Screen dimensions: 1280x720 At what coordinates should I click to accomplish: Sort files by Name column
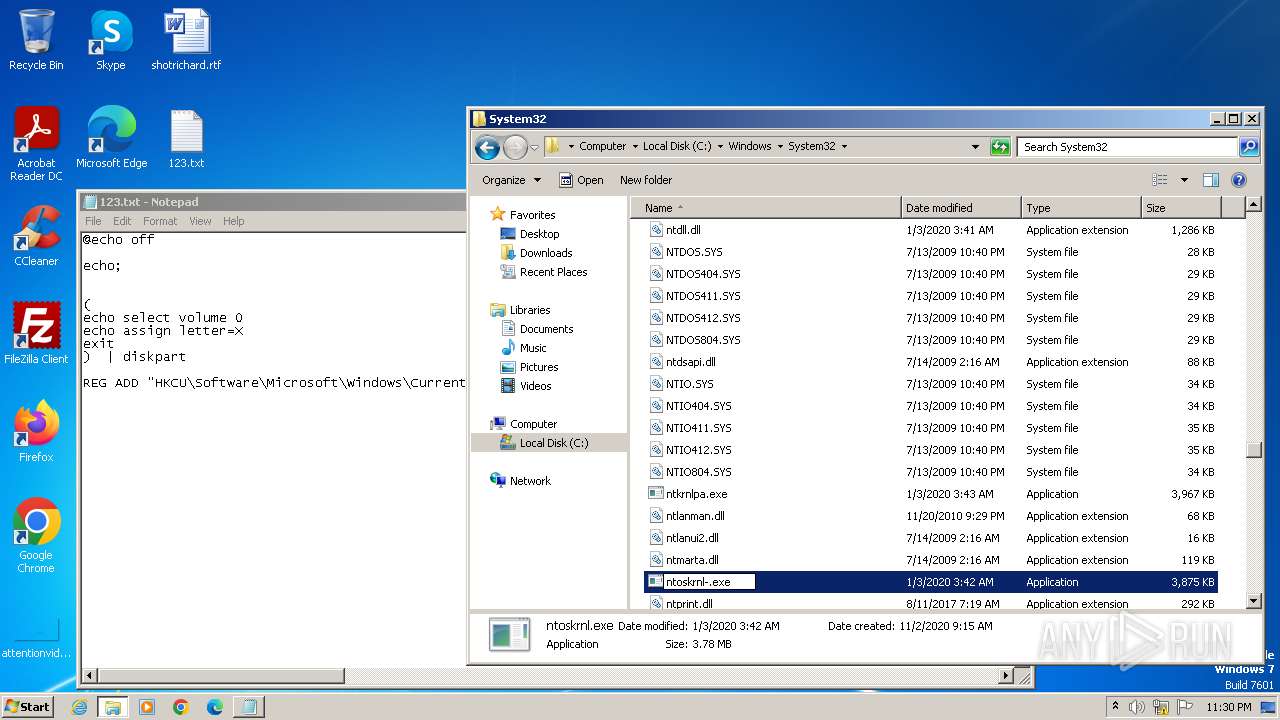pyautogui.click(x=767, y=208)
